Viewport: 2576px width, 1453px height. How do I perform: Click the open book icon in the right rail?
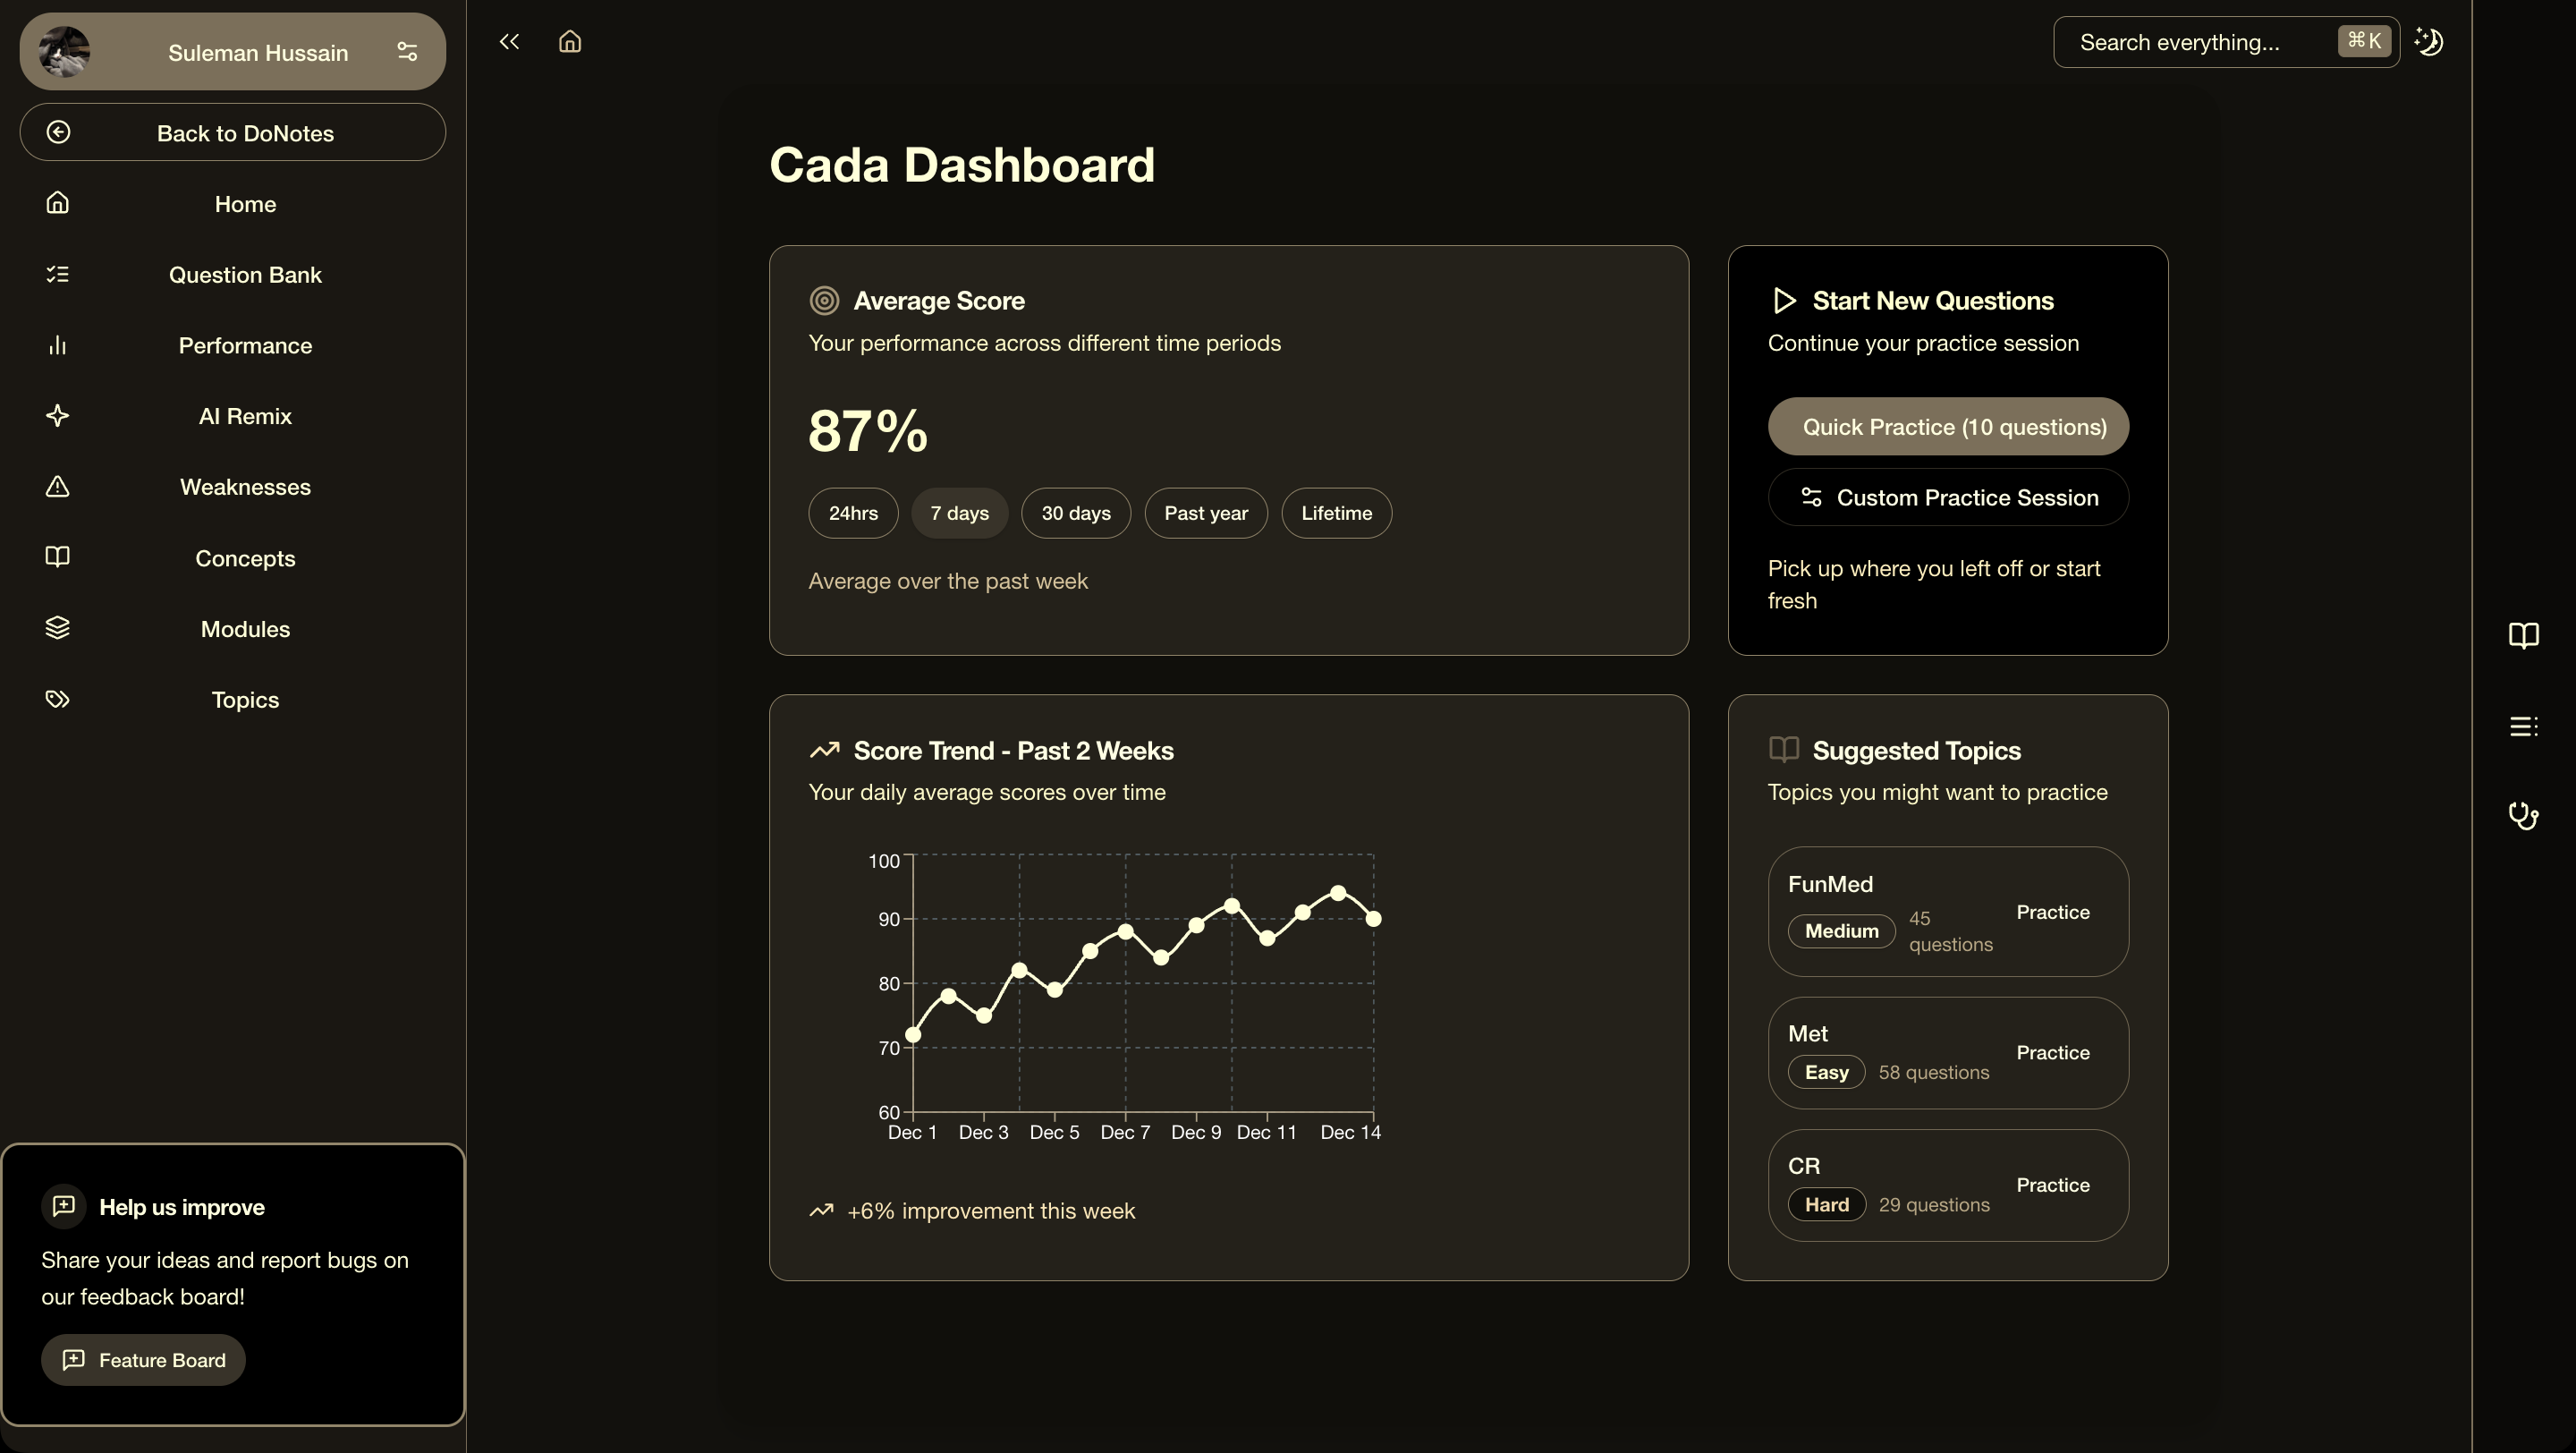point(2523,636)
